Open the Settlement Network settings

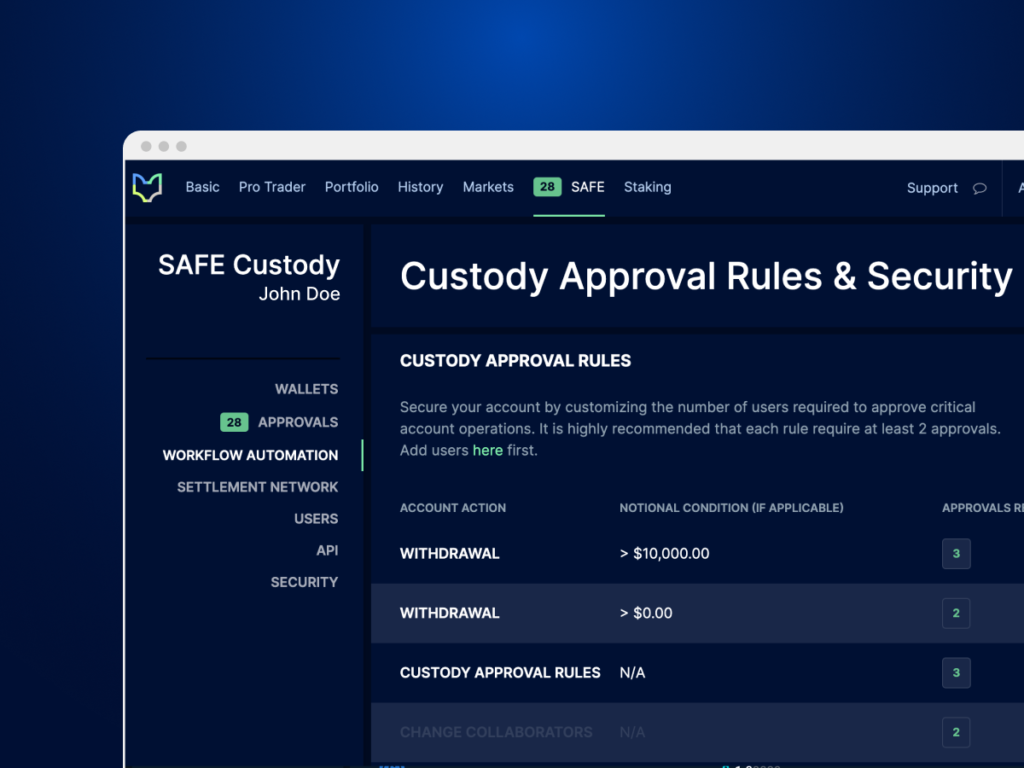(x=257, y=487)
